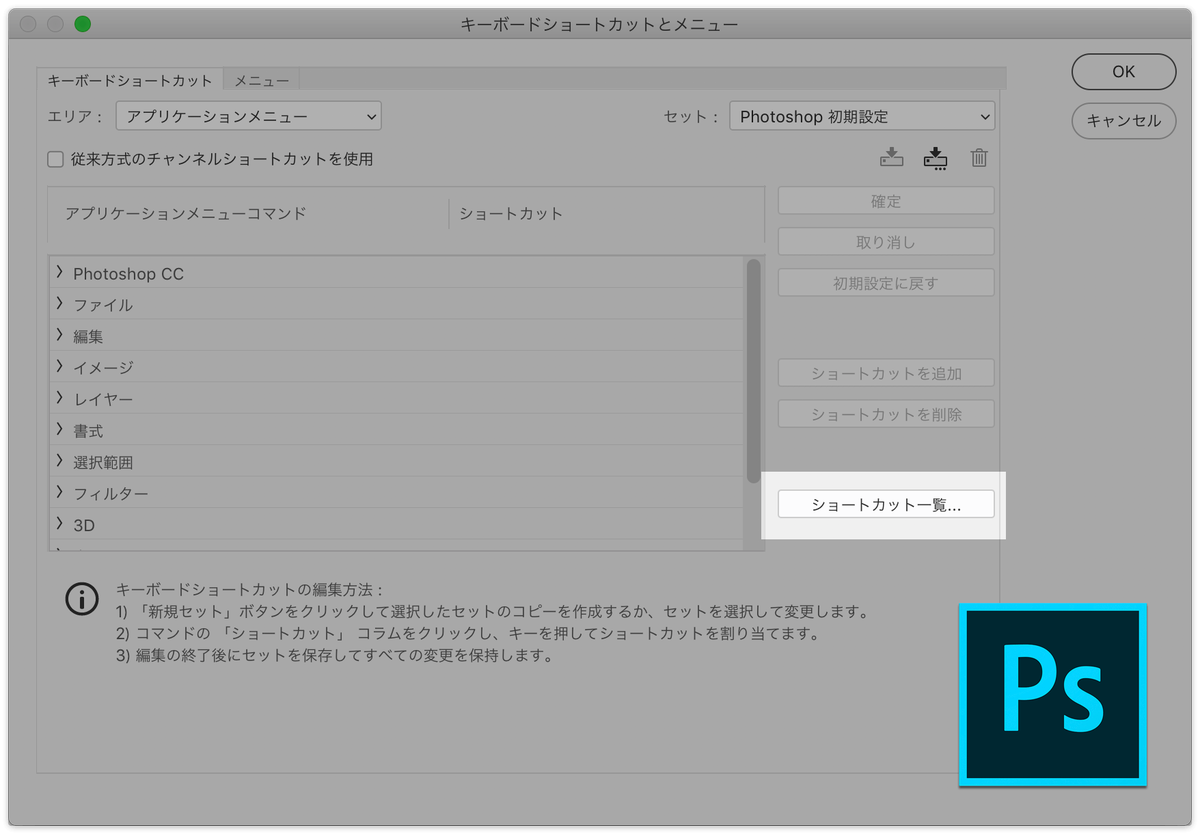Click the 取り消し button
The height and width of the screenshot is (834, 1200).
886,242
